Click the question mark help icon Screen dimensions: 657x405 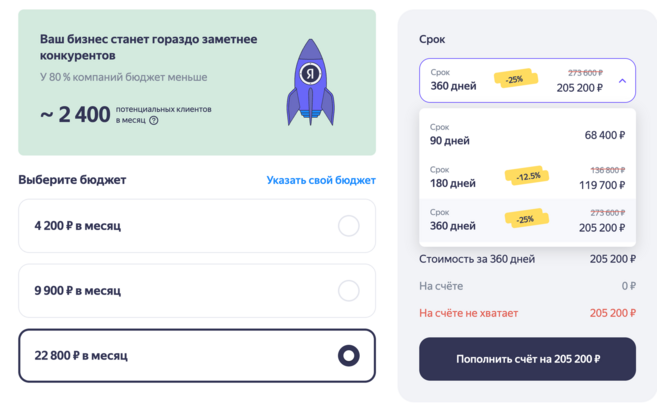154,120
